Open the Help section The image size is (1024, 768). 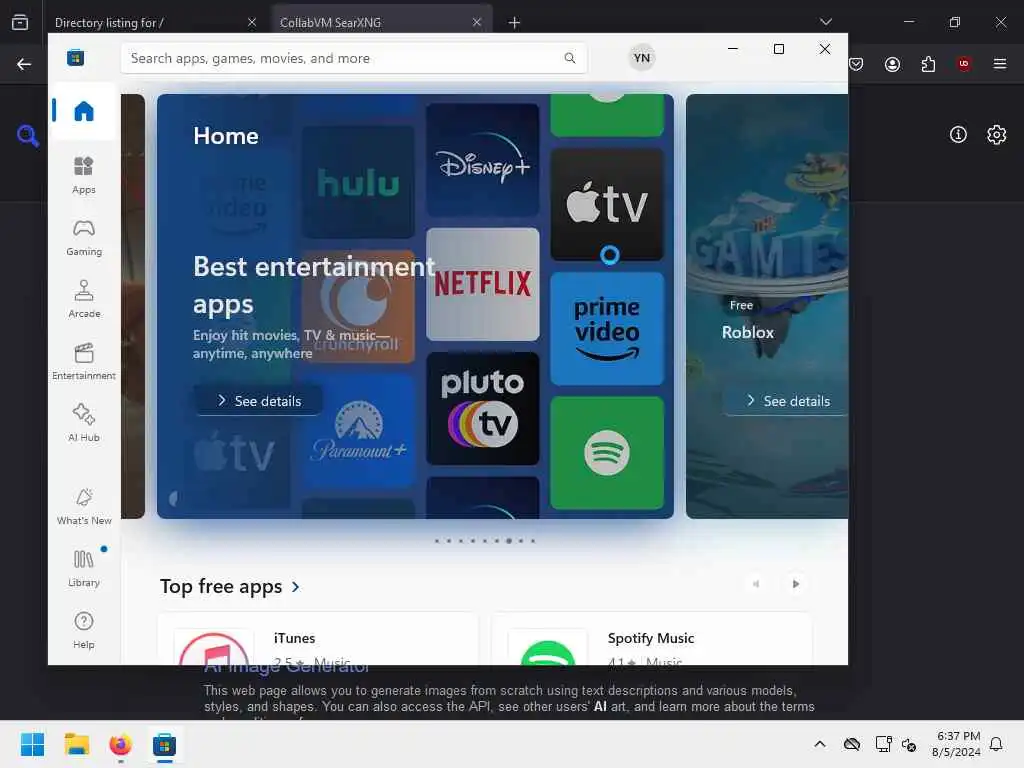pos(84,630)
